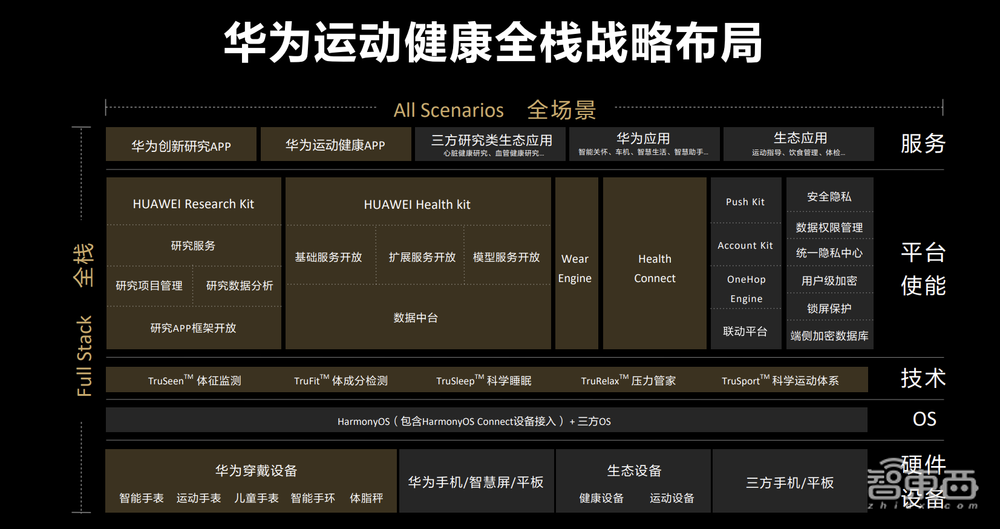Click the Health Connect block
The height and width of the screenshot is (529, 1000).
pos(655,268)
